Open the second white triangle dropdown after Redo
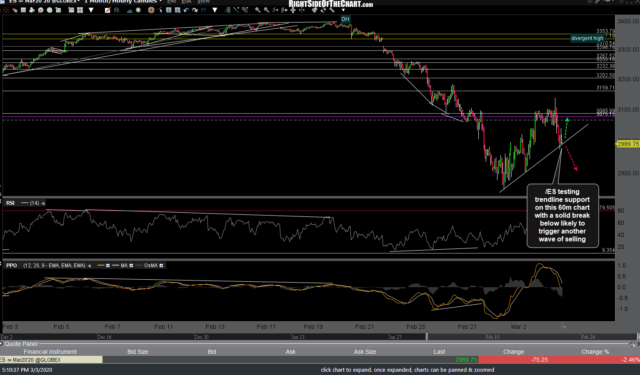This screenshot has height=375, width=640. pyautogui.click(x=215, y=10)
